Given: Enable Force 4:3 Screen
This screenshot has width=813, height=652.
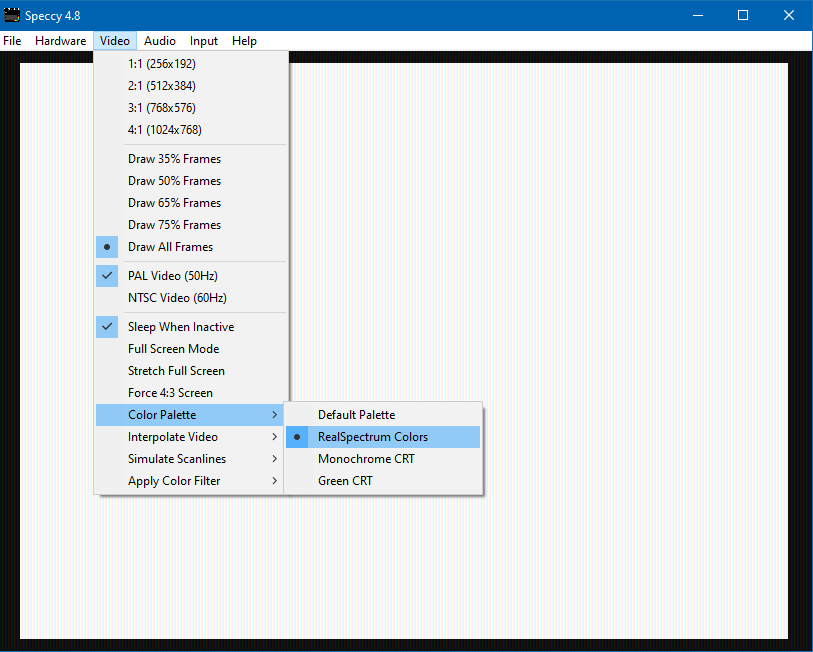Looking at the screenshot, I should coord(191,393).
